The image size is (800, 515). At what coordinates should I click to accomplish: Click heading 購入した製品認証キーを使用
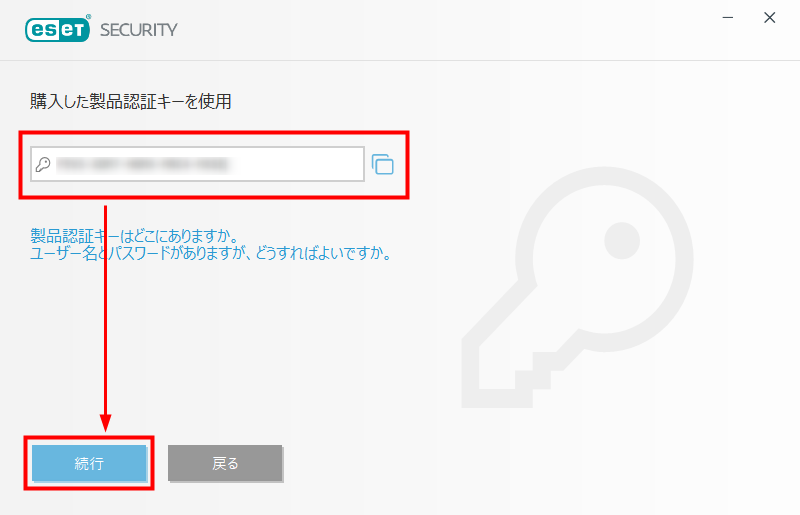pyautogui.click(x=131, y=102)
